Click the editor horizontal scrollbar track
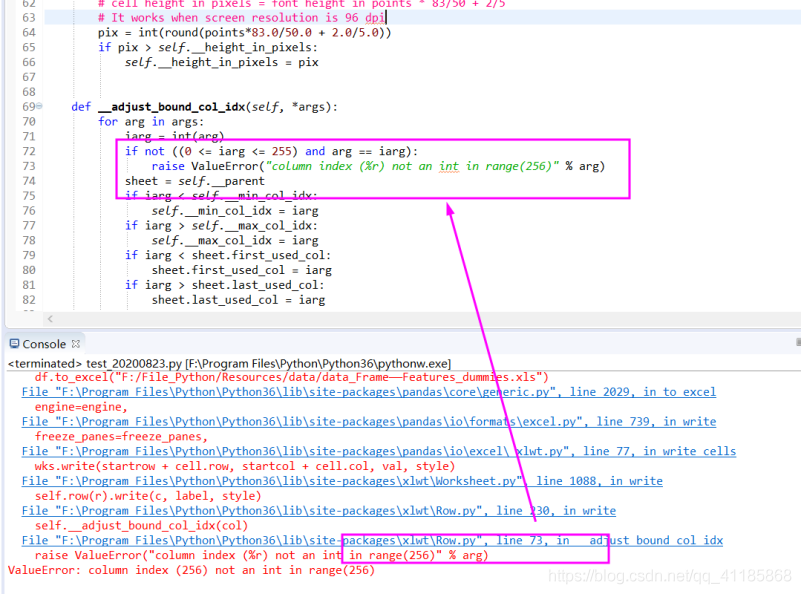 [x=400, y=318]
